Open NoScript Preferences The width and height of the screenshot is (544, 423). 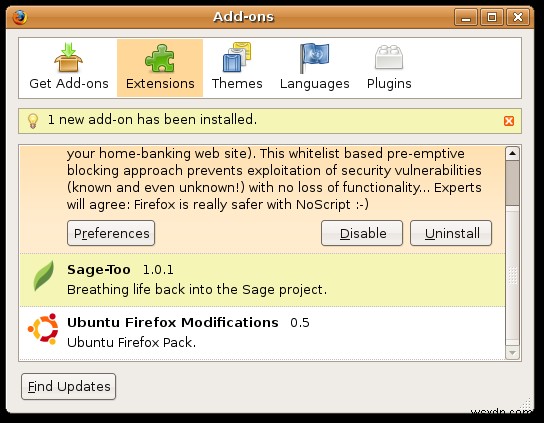[111, 233]
